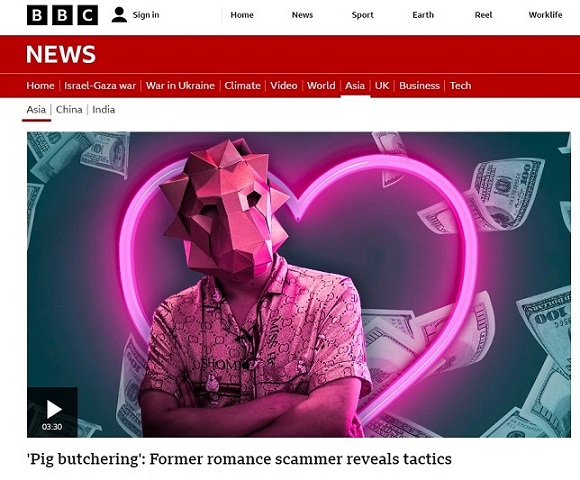580x480 pixels.
Task: Click the Sign in user icon
Action: coord(119,15)
